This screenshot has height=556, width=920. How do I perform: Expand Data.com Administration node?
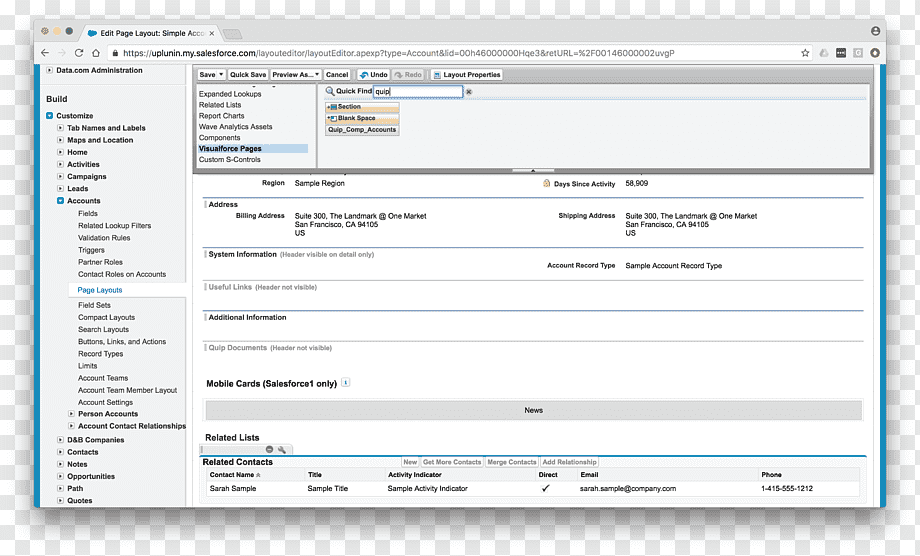[x=50, y=70]
